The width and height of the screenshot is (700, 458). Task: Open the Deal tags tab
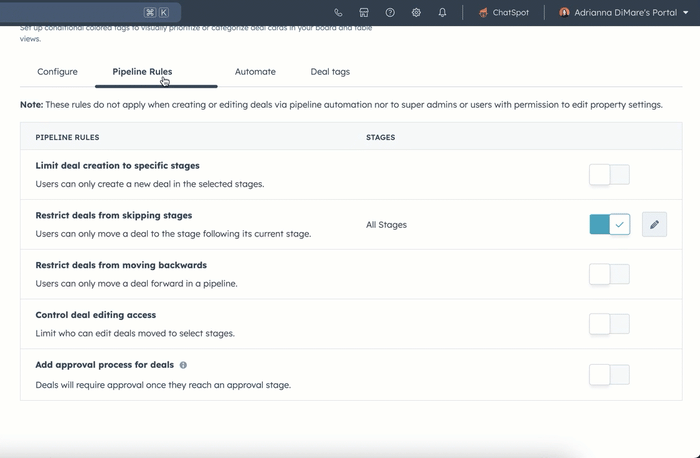pos(330,71)
